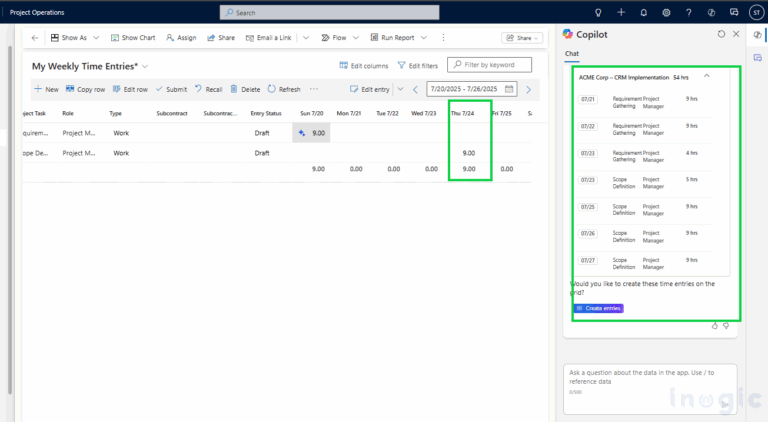Click the Sun 7/20 cell showing 9.00
The height and width of the screenshot is (422, 768).
click(312, 133)
